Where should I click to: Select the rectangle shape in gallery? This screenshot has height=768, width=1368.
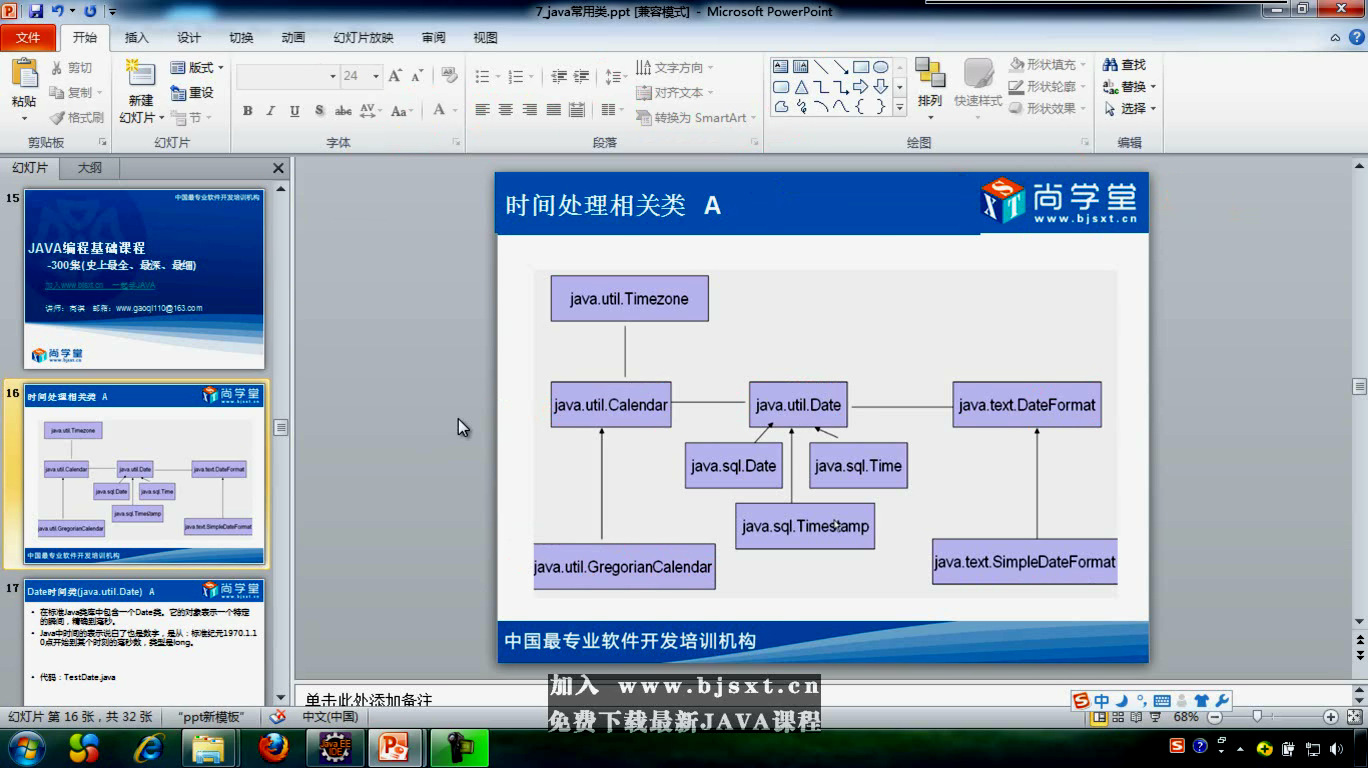[860, 67]
